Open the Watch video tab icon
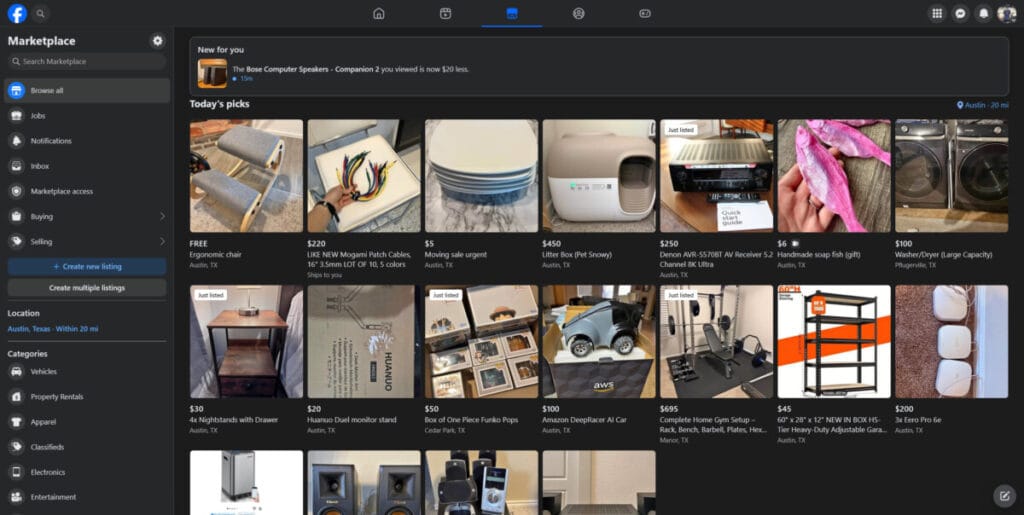This screenshot has width=1024, height=515. 445,13
